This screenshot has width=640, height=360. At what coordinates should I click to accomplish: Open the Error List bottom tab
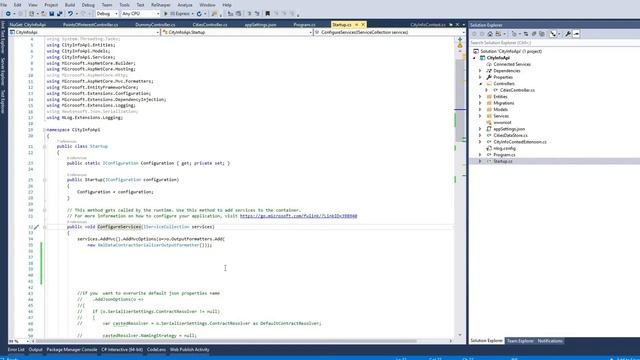point(16,350)
